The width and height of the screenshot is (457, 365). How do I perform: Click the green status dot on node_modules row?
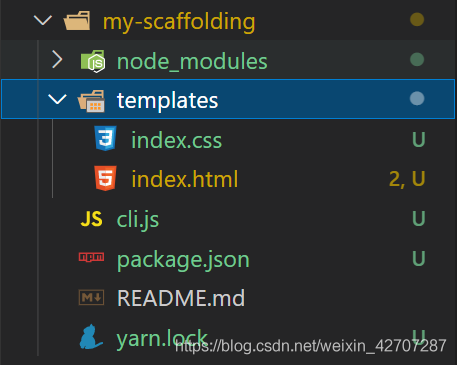point(417,60)
